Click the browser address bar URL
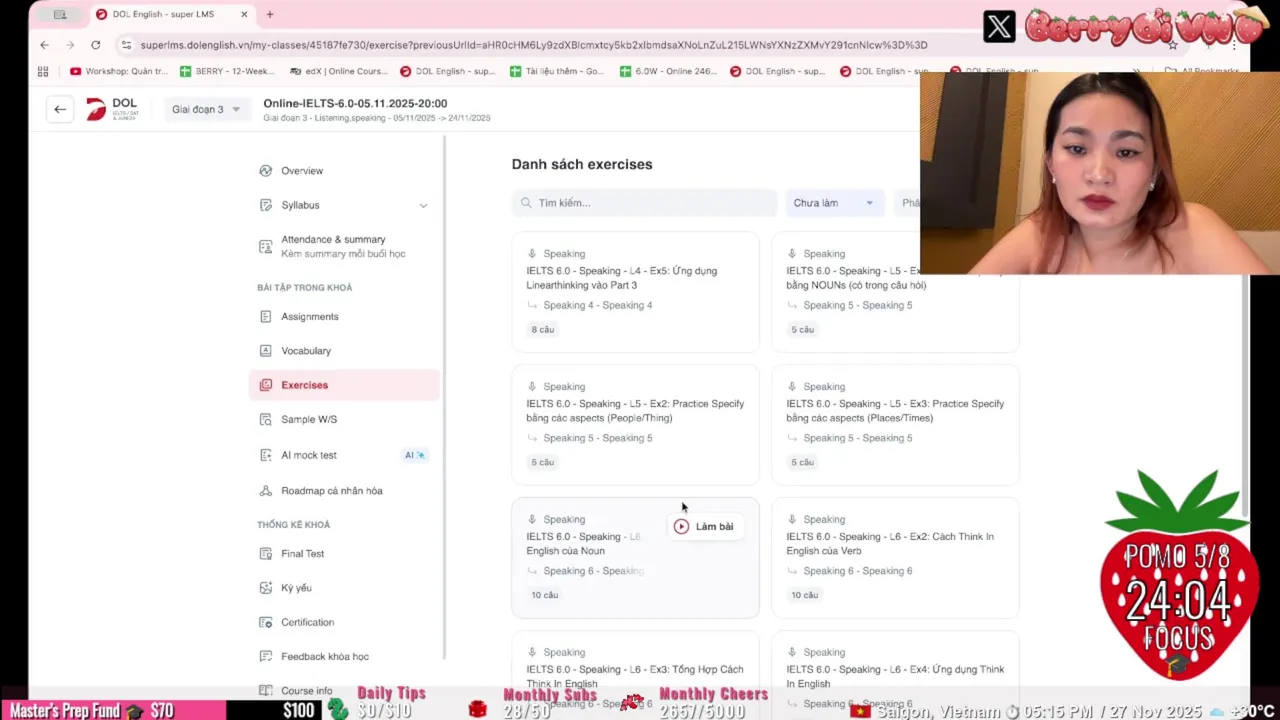The width and height of the screenshot is (1280, 720). coord(534,45)
